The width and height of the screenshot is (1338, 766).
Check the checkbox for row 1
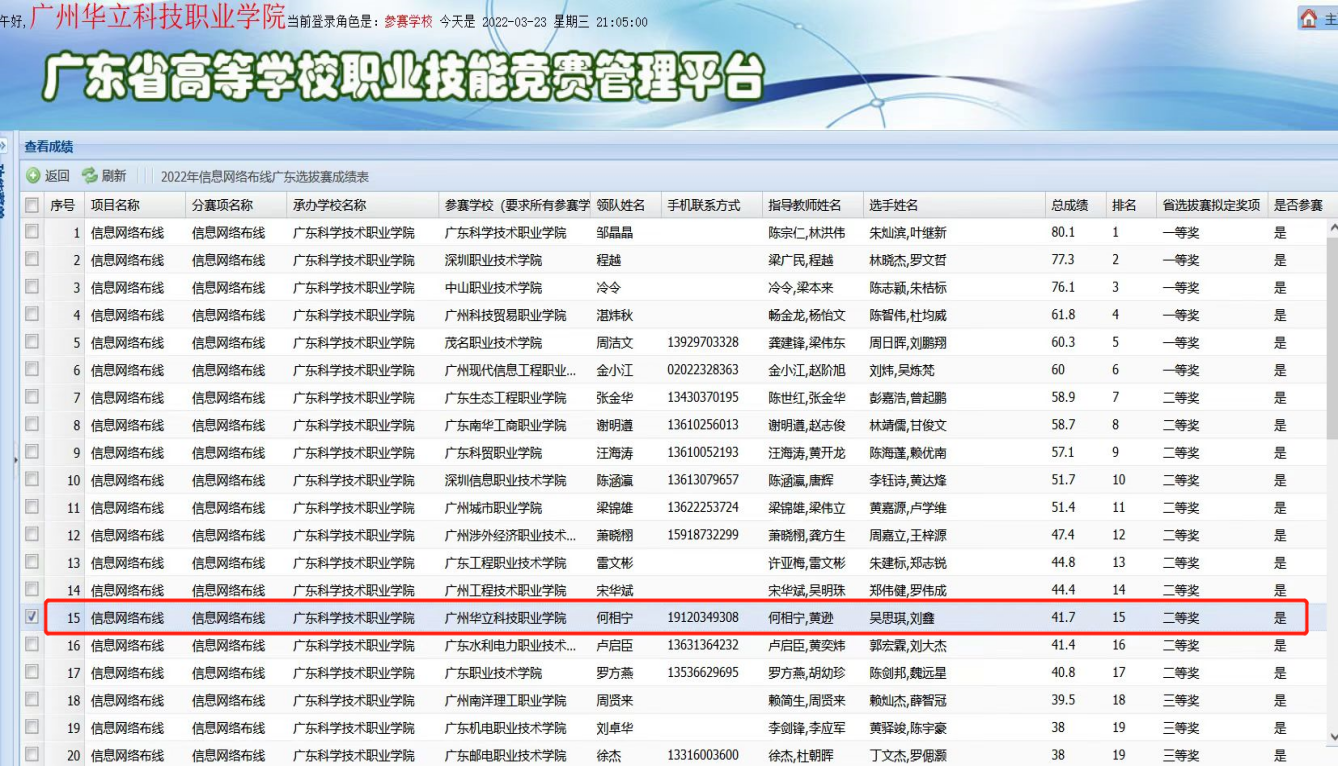(x=33, y=232)
